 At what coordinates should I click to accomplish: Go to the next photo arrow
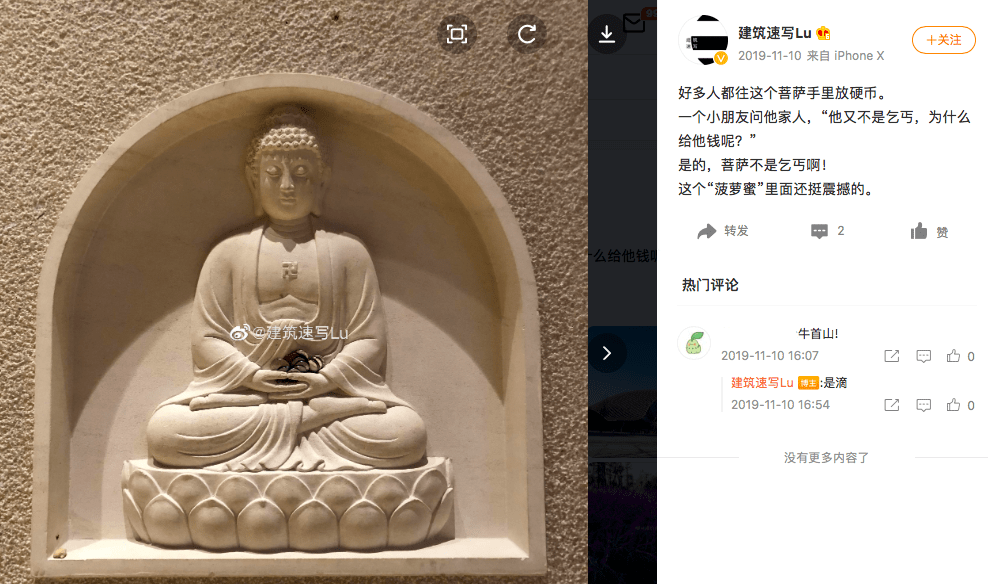[x=607, y=353]
